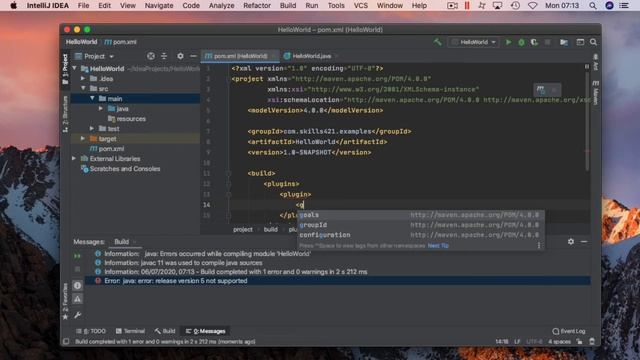Open Project panel gear options

[180, 56]
